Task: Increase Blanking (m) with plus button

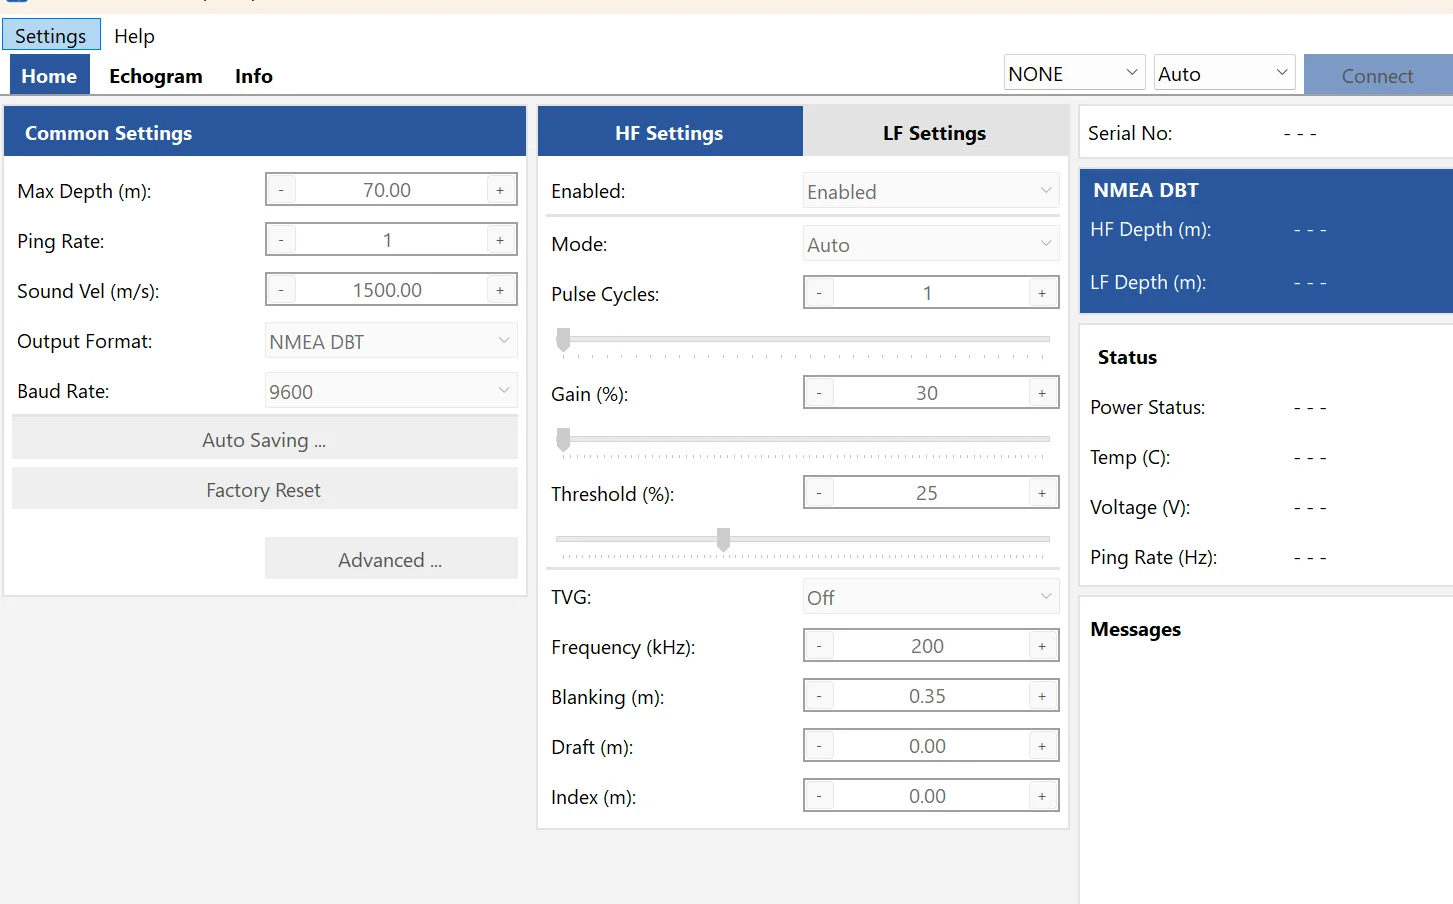Action: 1042,696
